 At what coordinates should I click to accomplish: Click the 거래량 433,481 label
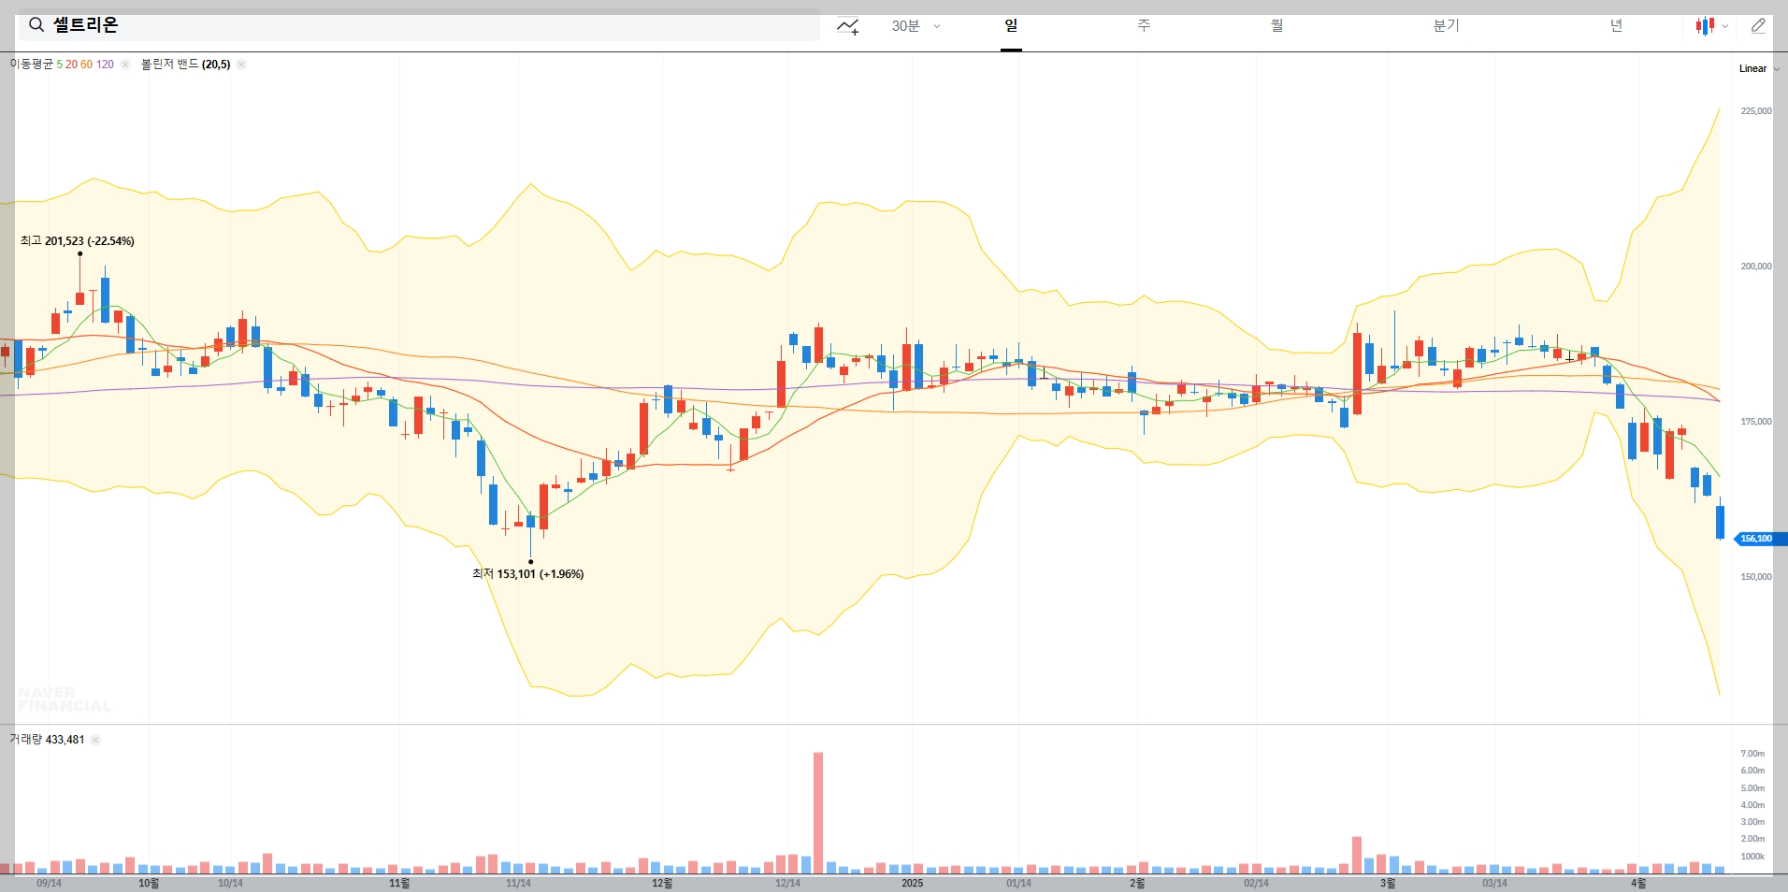point(47,740)
